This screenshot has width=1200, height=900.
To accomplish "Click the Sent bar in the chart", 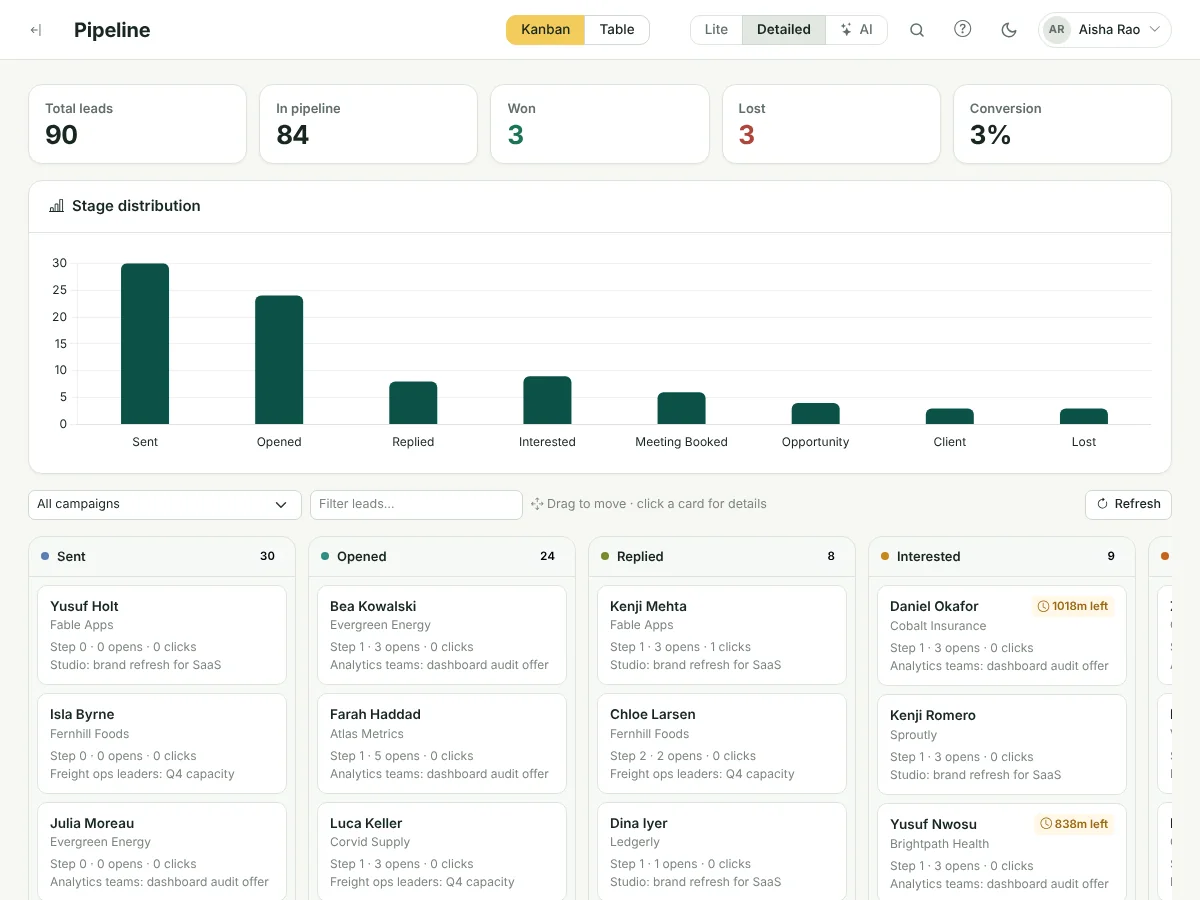I will (145, 344).
